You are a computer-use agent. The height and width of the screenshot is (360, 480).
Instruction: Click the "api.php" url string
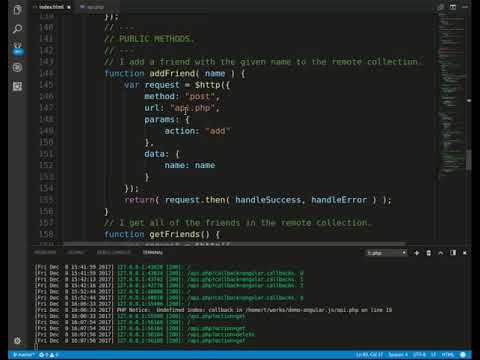point(192,108)
